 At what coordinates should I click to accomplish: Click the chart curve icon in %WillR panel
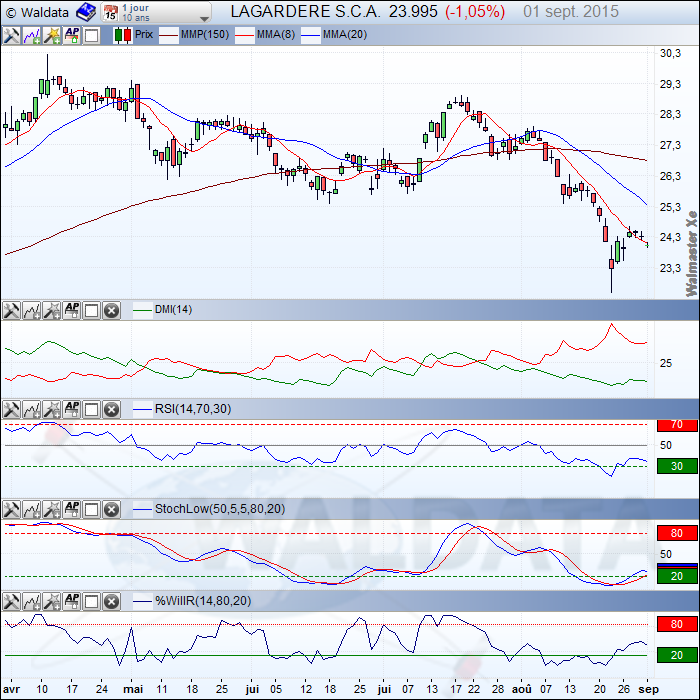pyautogui.click(x=32, y=601)
